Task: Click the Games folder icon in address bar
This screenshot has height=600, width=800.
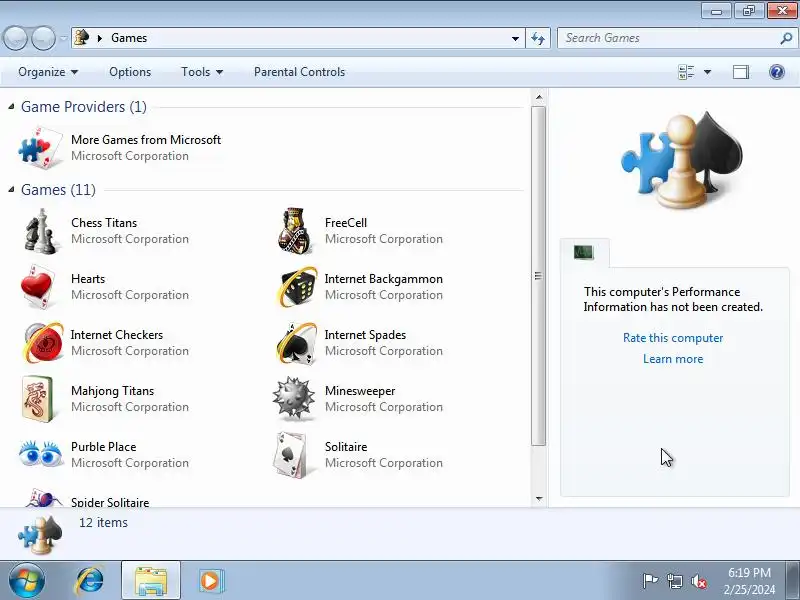Action: click(82, 38)
